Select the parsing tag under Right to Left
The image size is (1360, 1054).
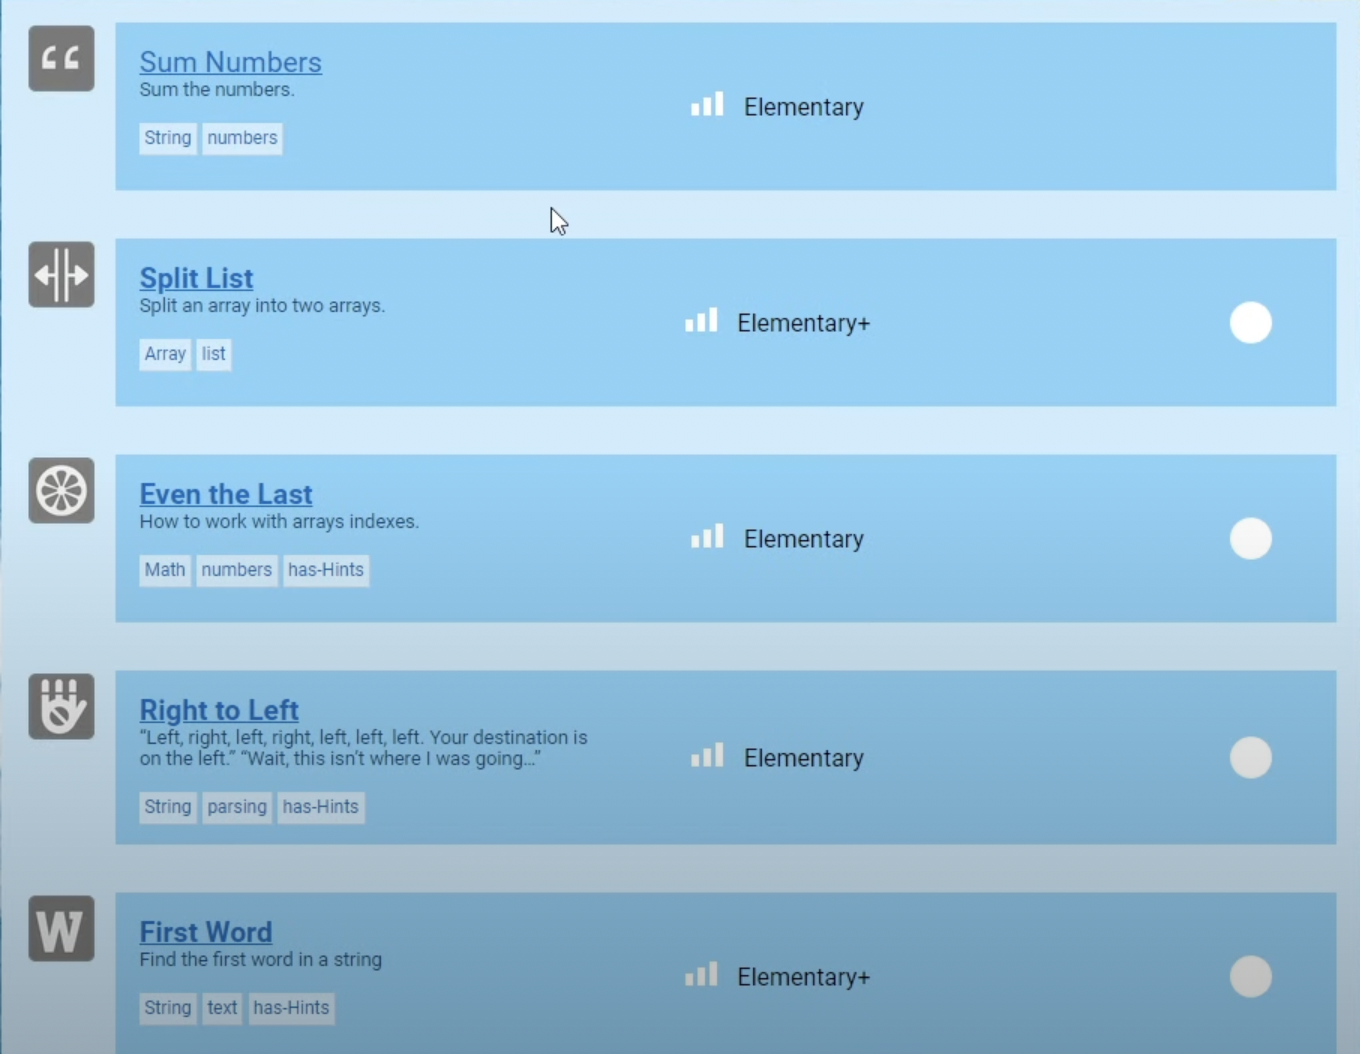237,807
